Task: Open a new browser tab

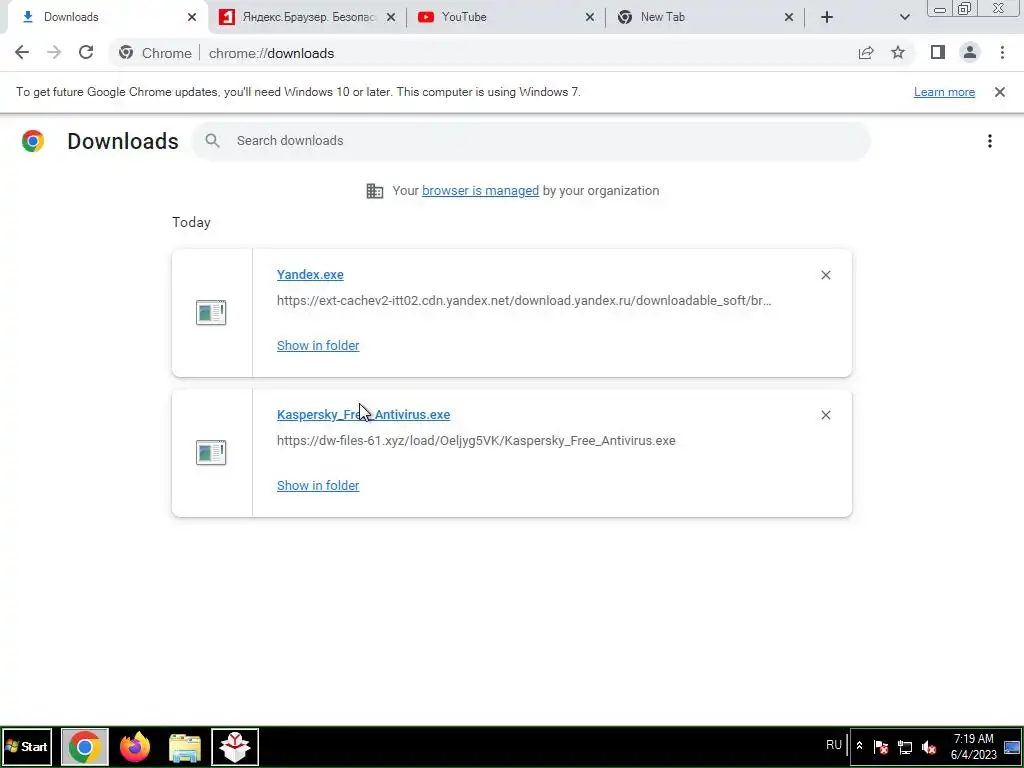Action: (827, 17)
